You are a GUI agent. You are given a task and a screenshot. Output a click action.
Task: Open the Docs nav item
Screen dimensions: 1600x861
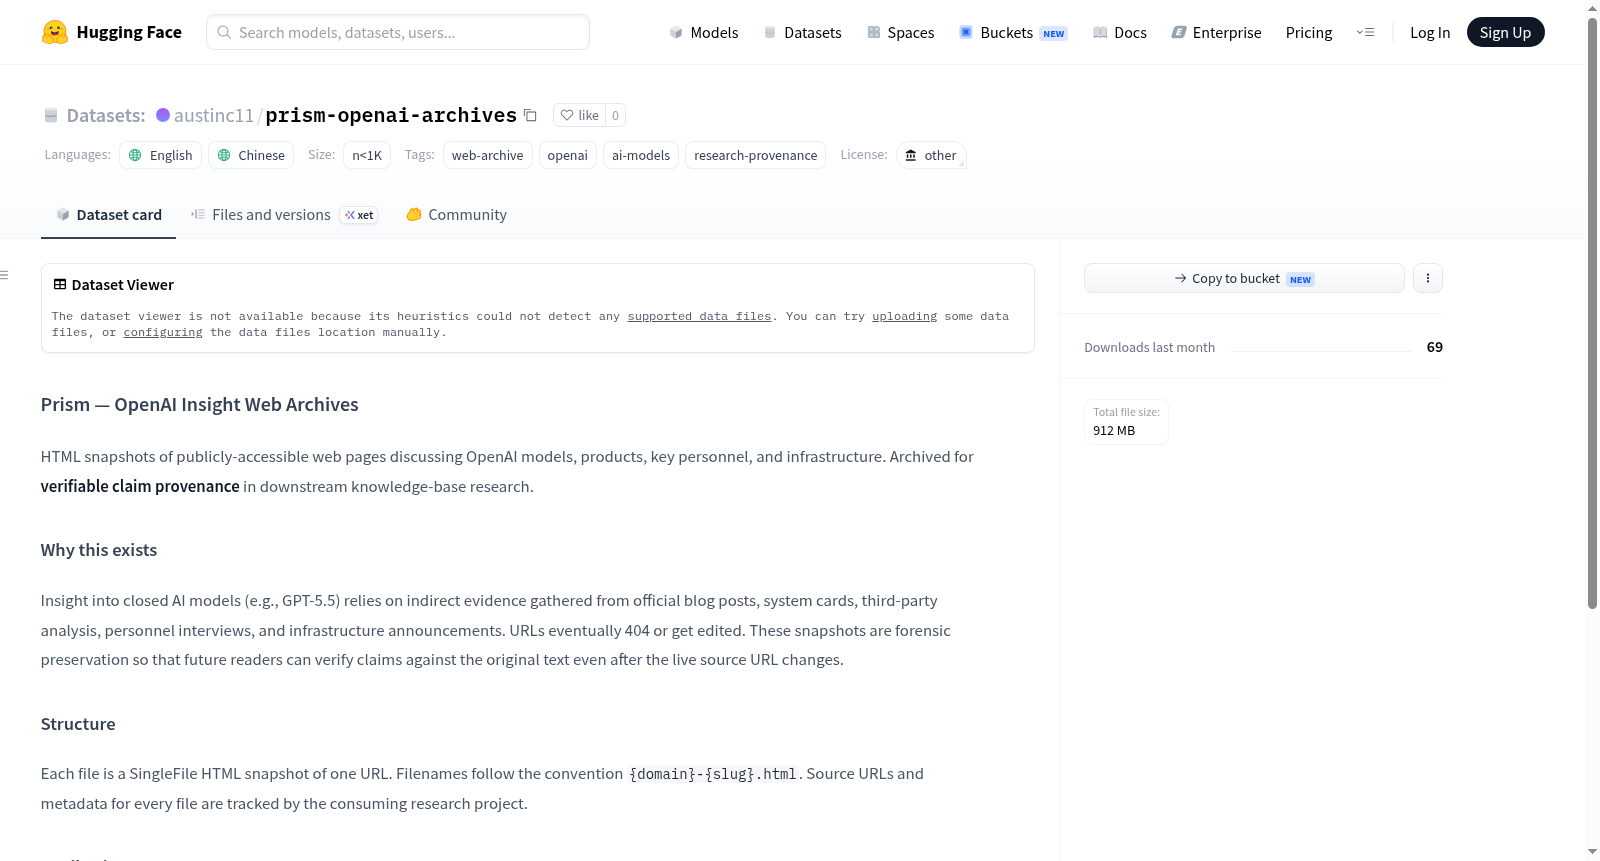coord(1119,32)
